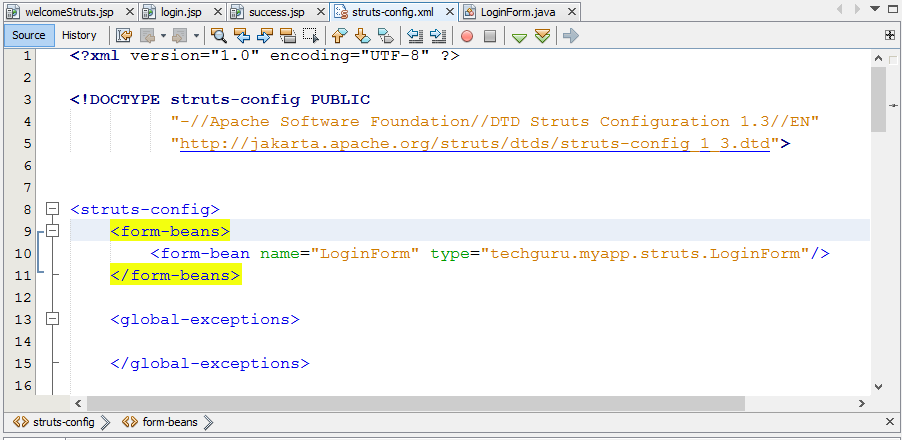This screenshot has height=440, width=902.
Task: Close the struts-config.xml tab
Action: coord(449,12)
